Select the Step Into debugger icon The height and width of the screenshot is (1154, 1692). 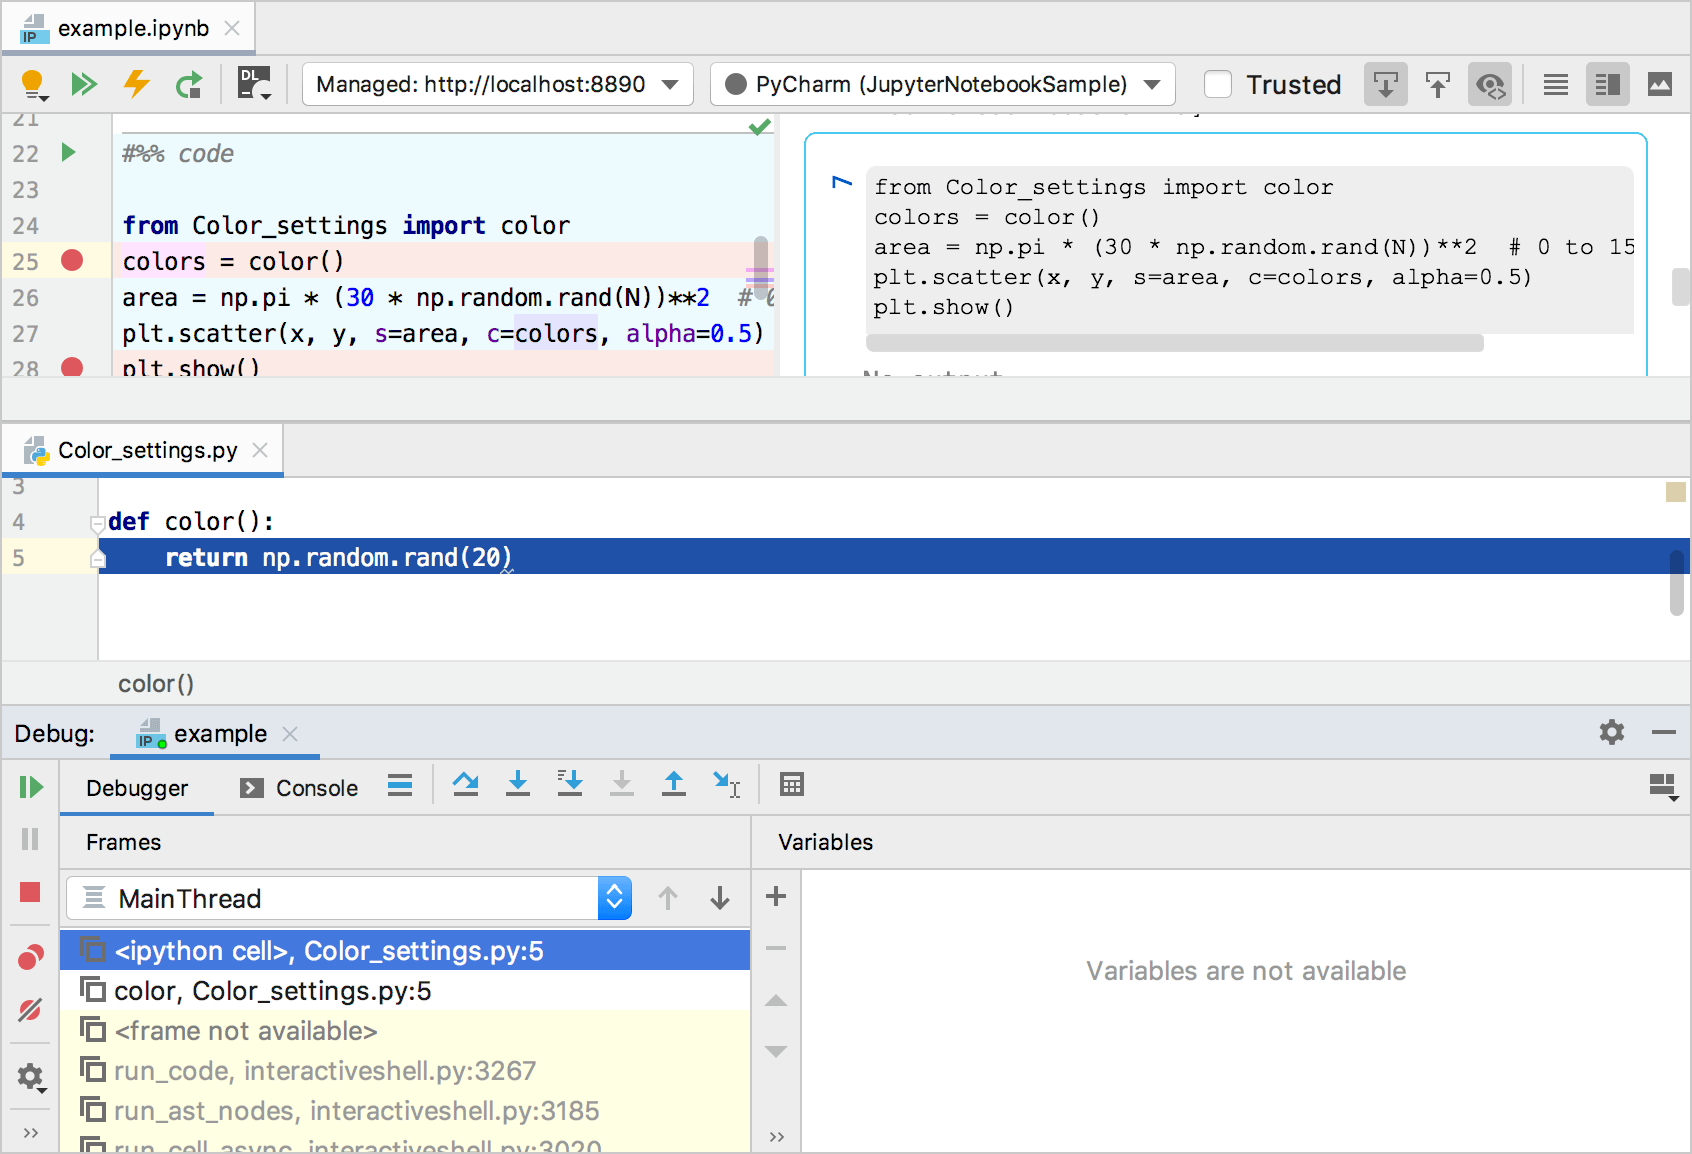[518, 786]
